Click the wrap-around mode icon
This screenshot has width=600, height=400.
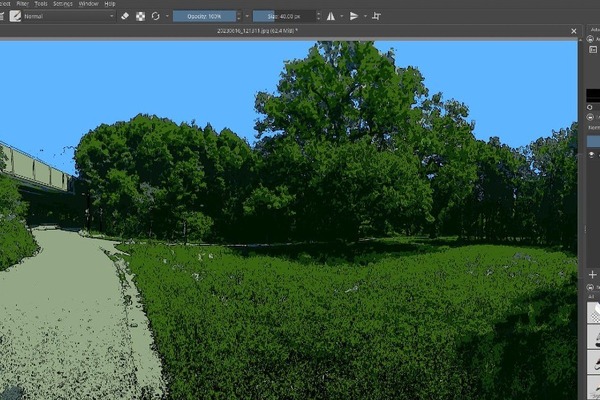pos(377,16)
